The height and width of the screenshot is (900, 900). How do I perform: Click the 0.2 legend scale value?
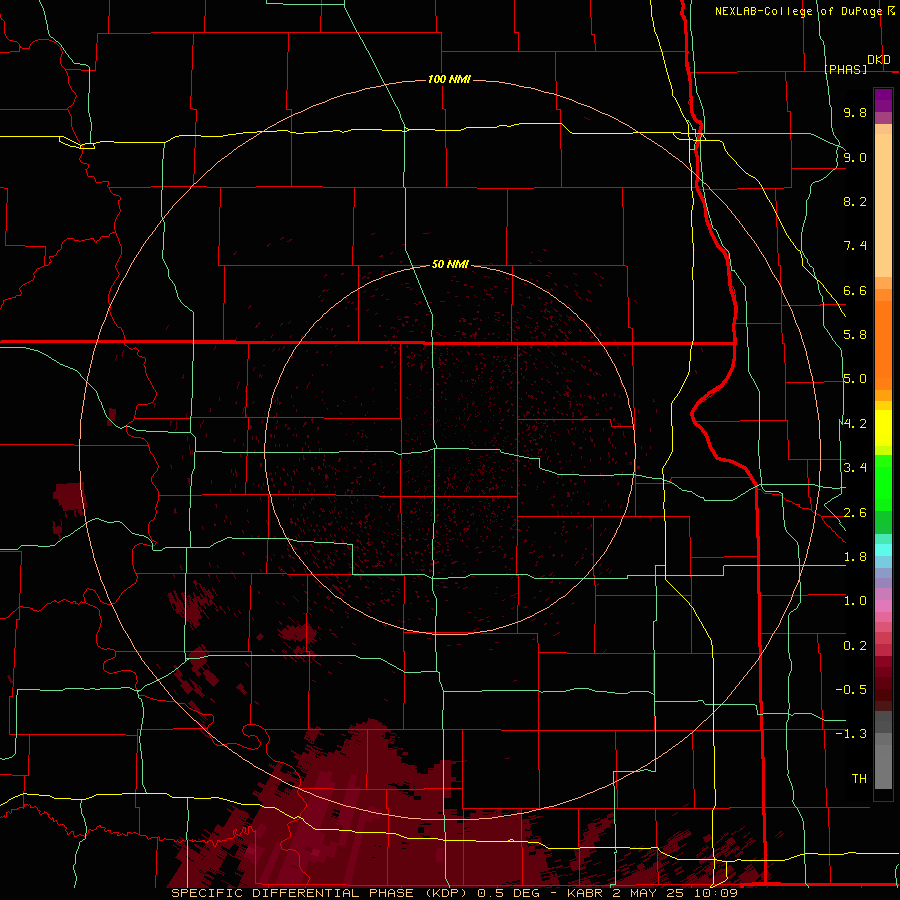855,646
